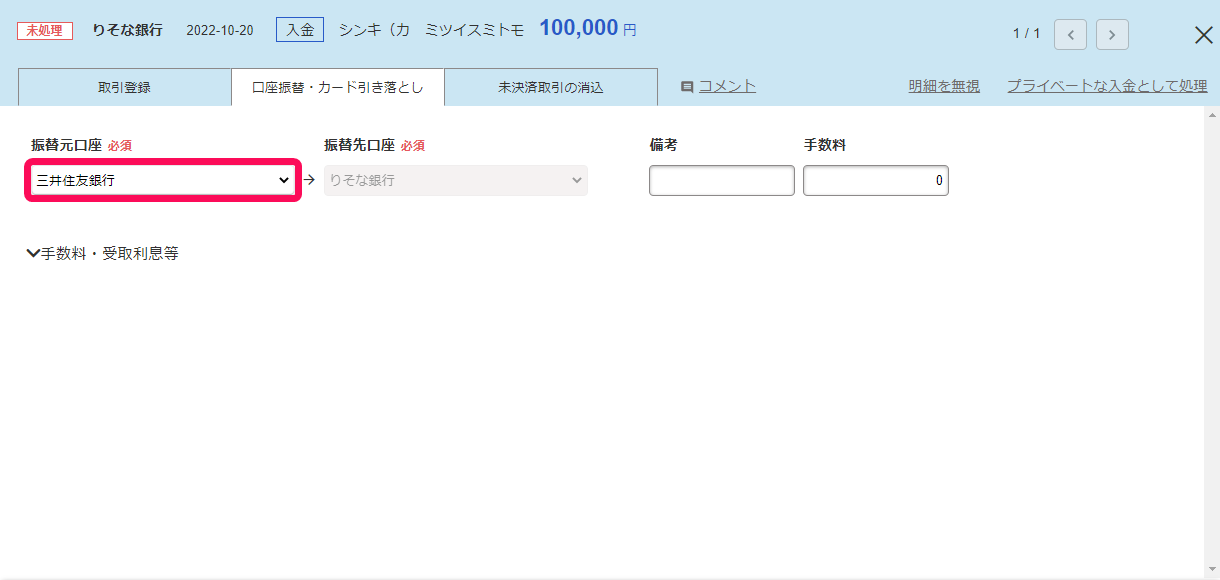Click the 未処理 status badge
This screenshot has width=1220, height=580.
click(x=45, y=31)
